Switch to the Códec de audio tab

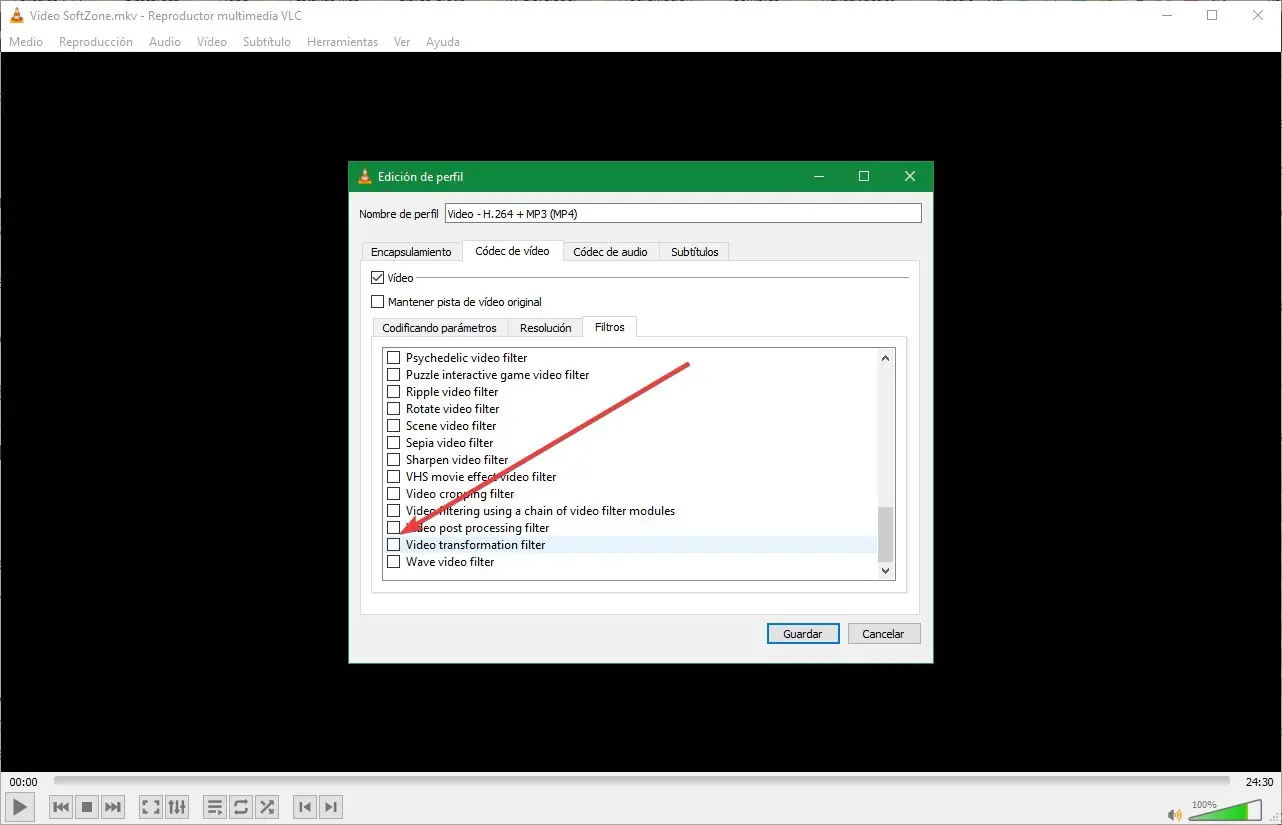coord(610,252)
